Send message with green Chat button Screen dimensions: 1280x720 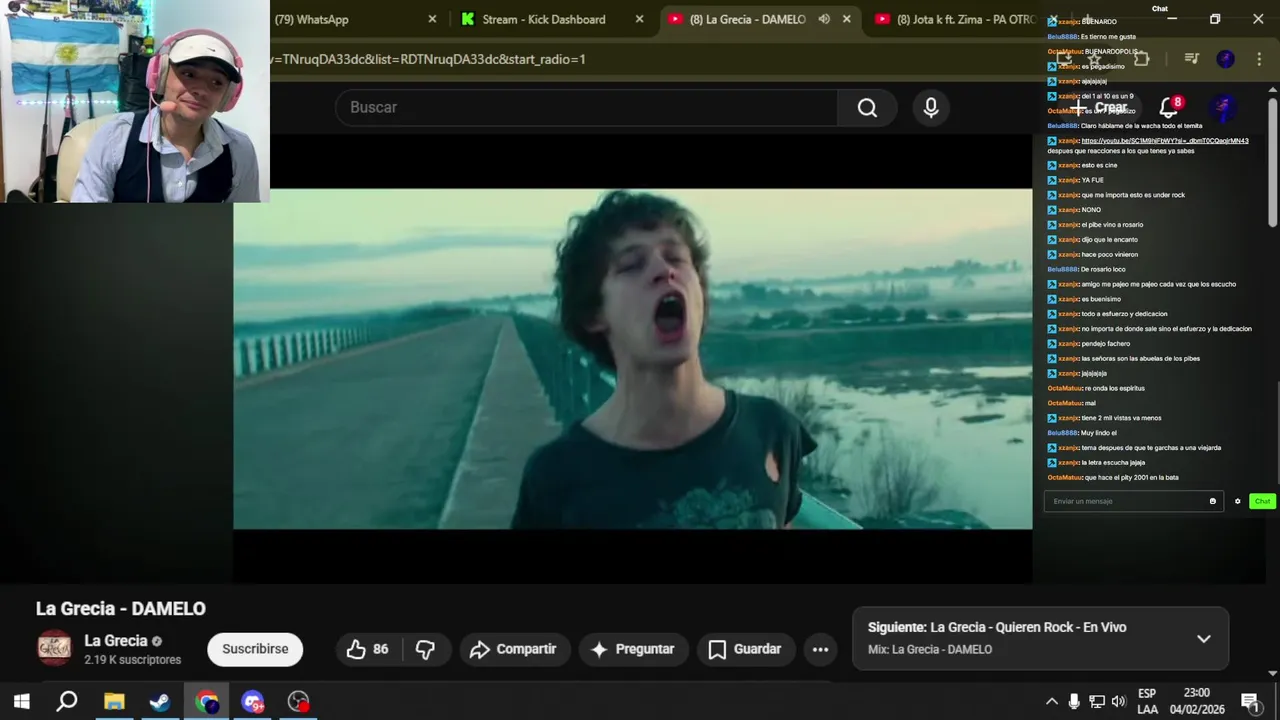point(1262,501)
